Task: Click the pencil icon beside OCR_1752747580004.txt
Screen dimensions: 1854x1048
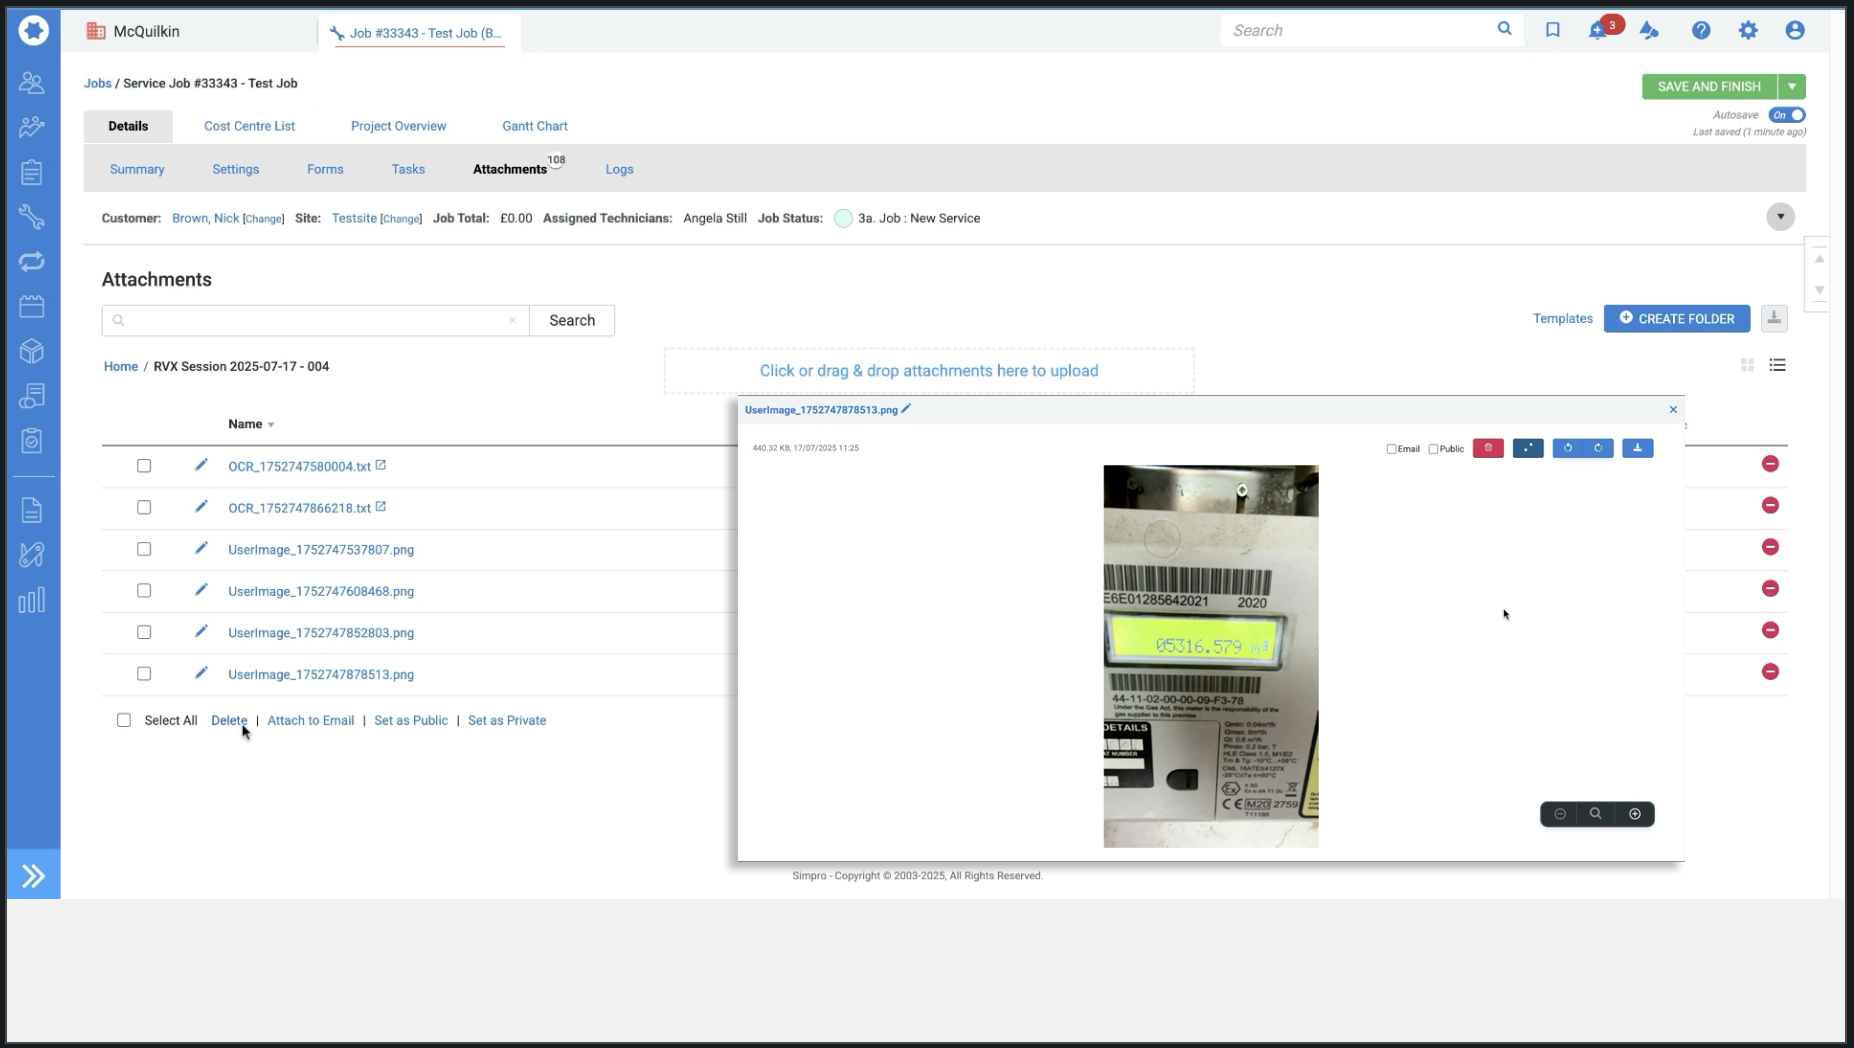Action: 201,465
